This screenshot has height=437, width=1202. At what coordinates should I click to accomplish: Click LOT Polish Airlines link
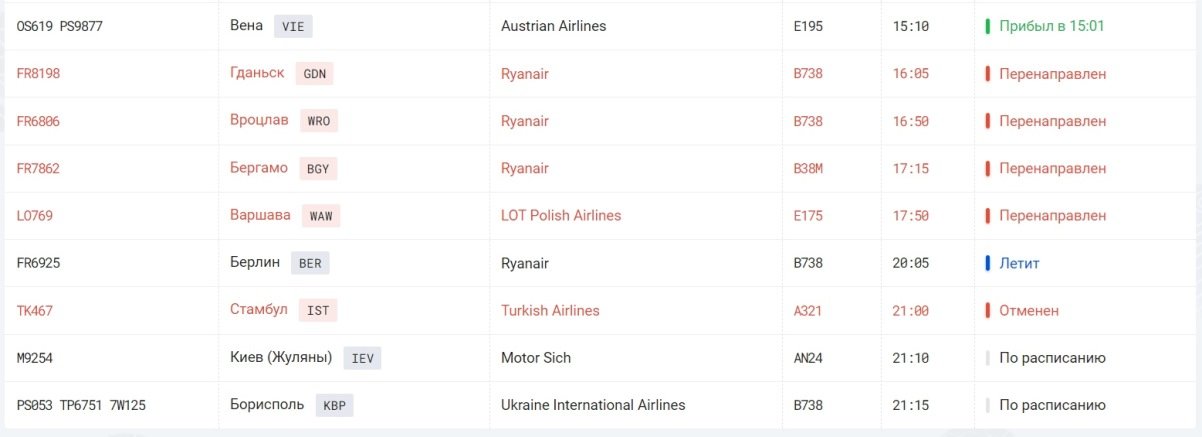[x=561, y=216]
